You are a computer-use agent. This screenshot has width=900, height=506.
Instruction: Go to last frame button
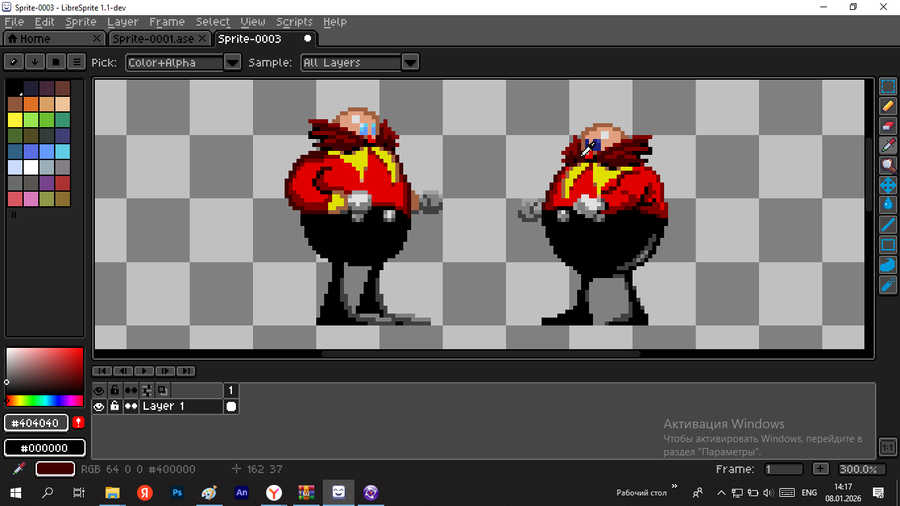pos(186,371)
